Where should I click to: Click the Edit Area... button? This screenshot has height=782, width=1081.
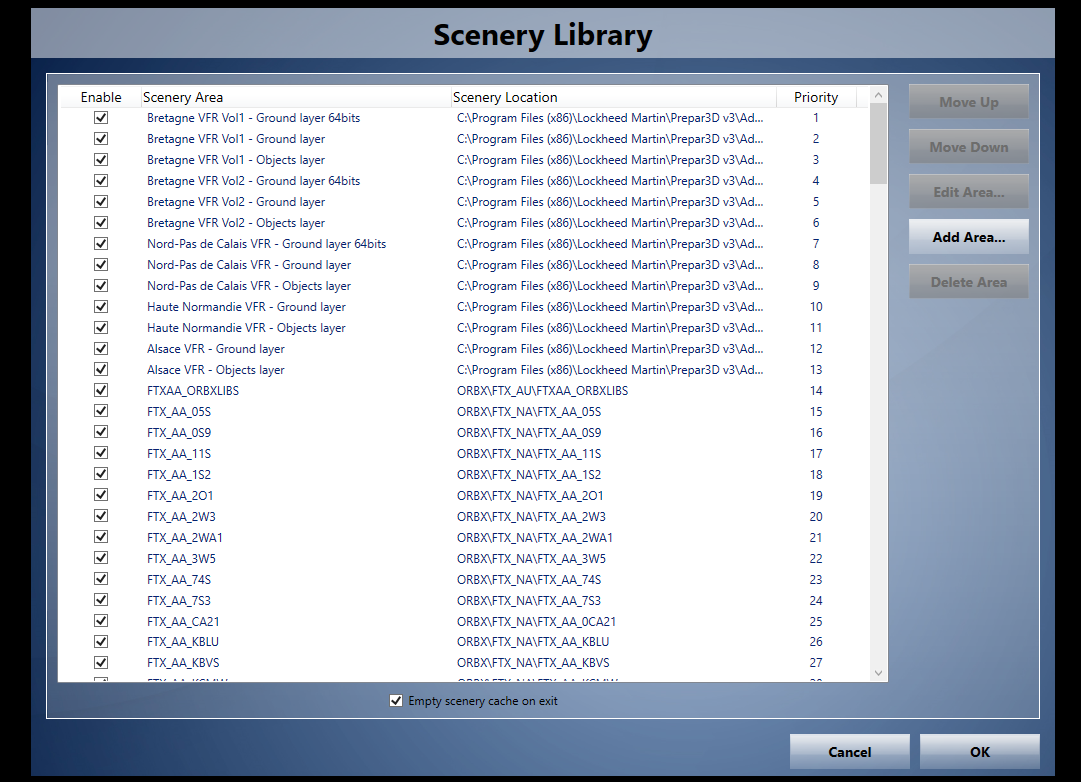click(969, 192)
